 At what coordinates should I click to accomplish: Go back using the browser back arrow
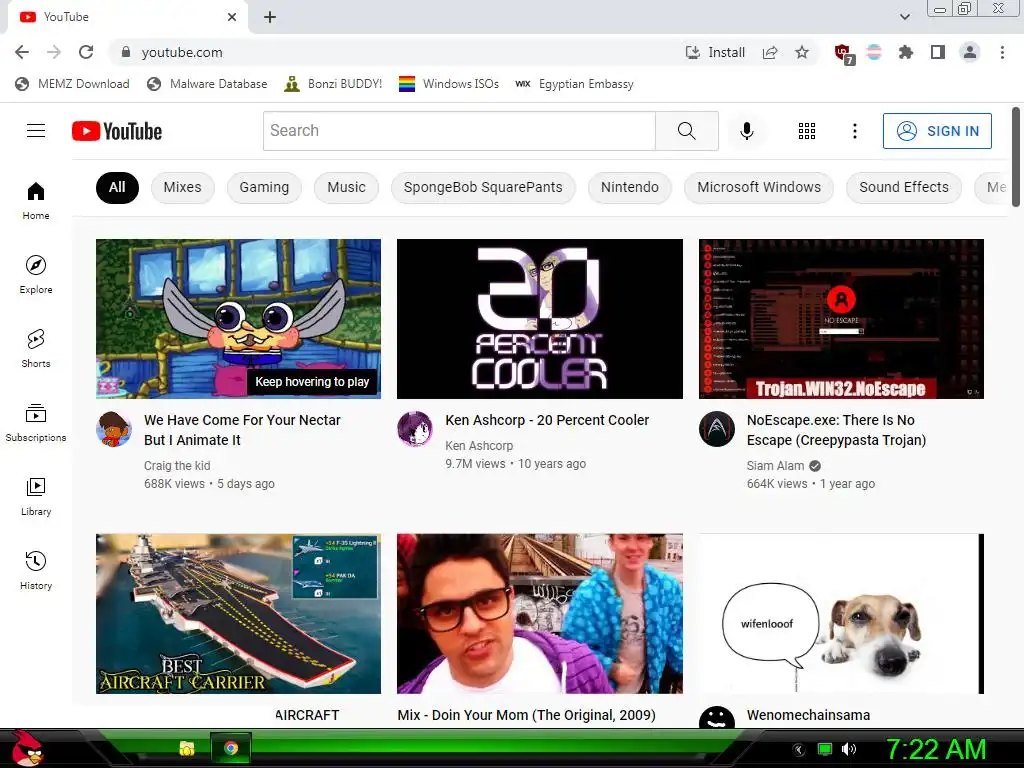(22, 52)
